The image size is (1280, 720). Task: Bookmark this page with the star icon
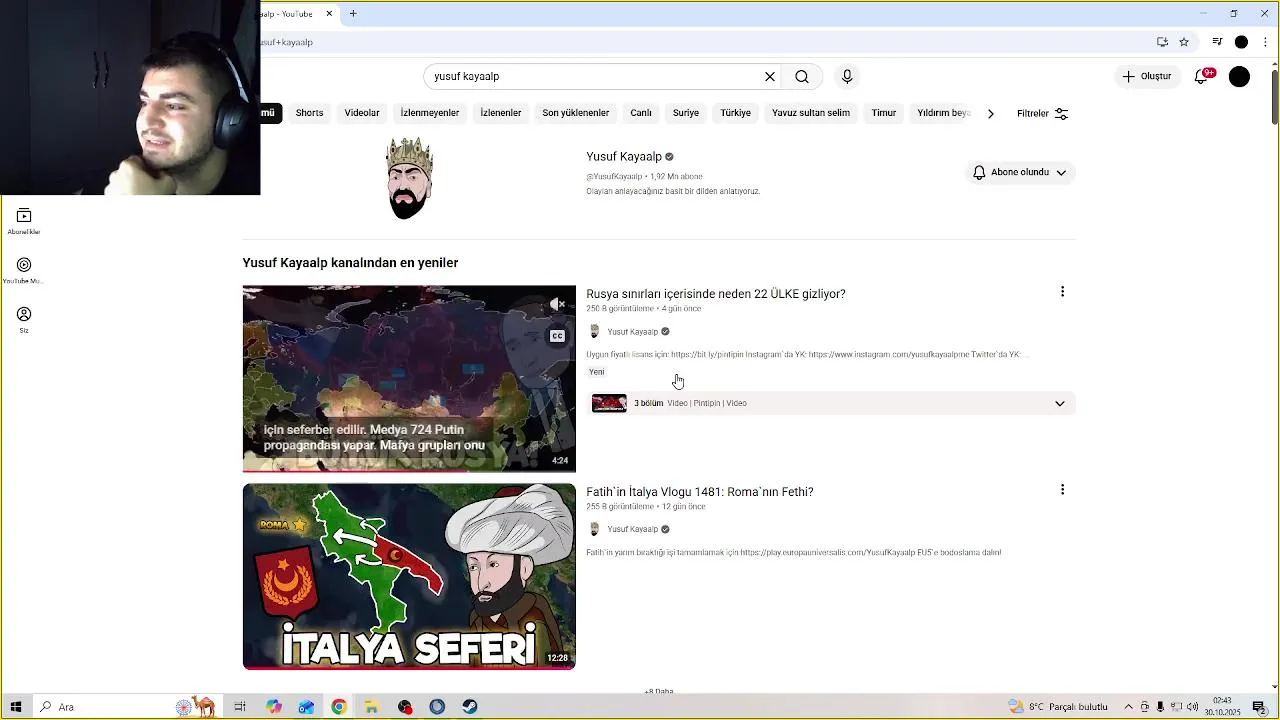point(1184,42)
